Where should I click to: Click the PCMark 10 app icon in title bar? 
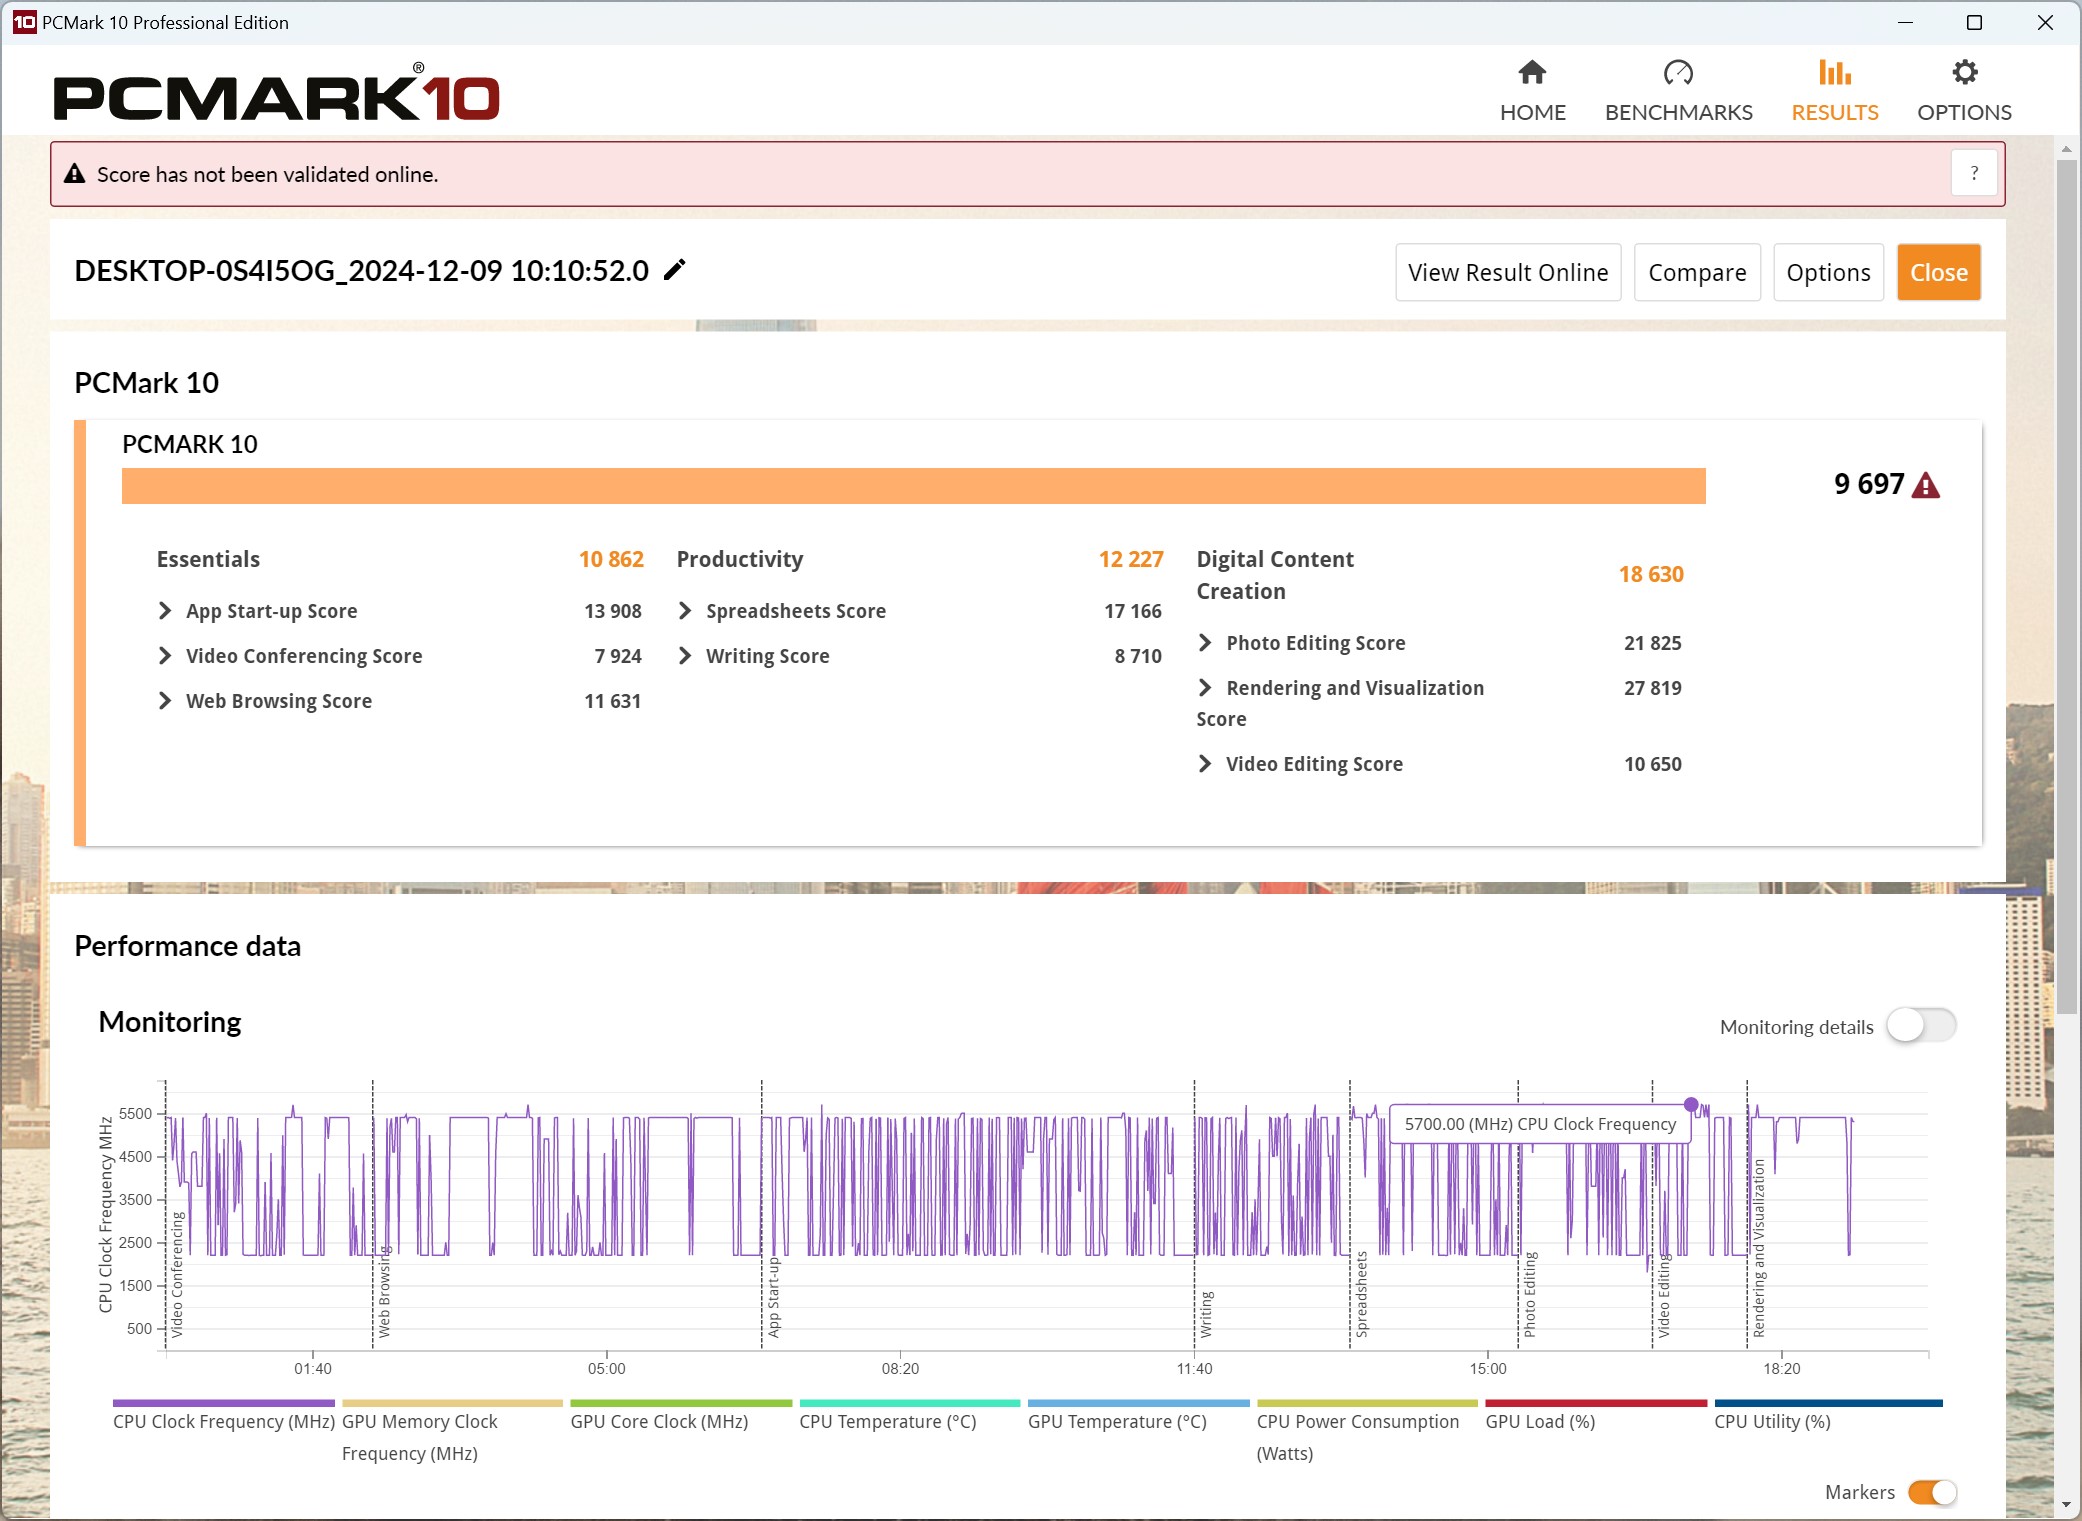tap(24, 22)
